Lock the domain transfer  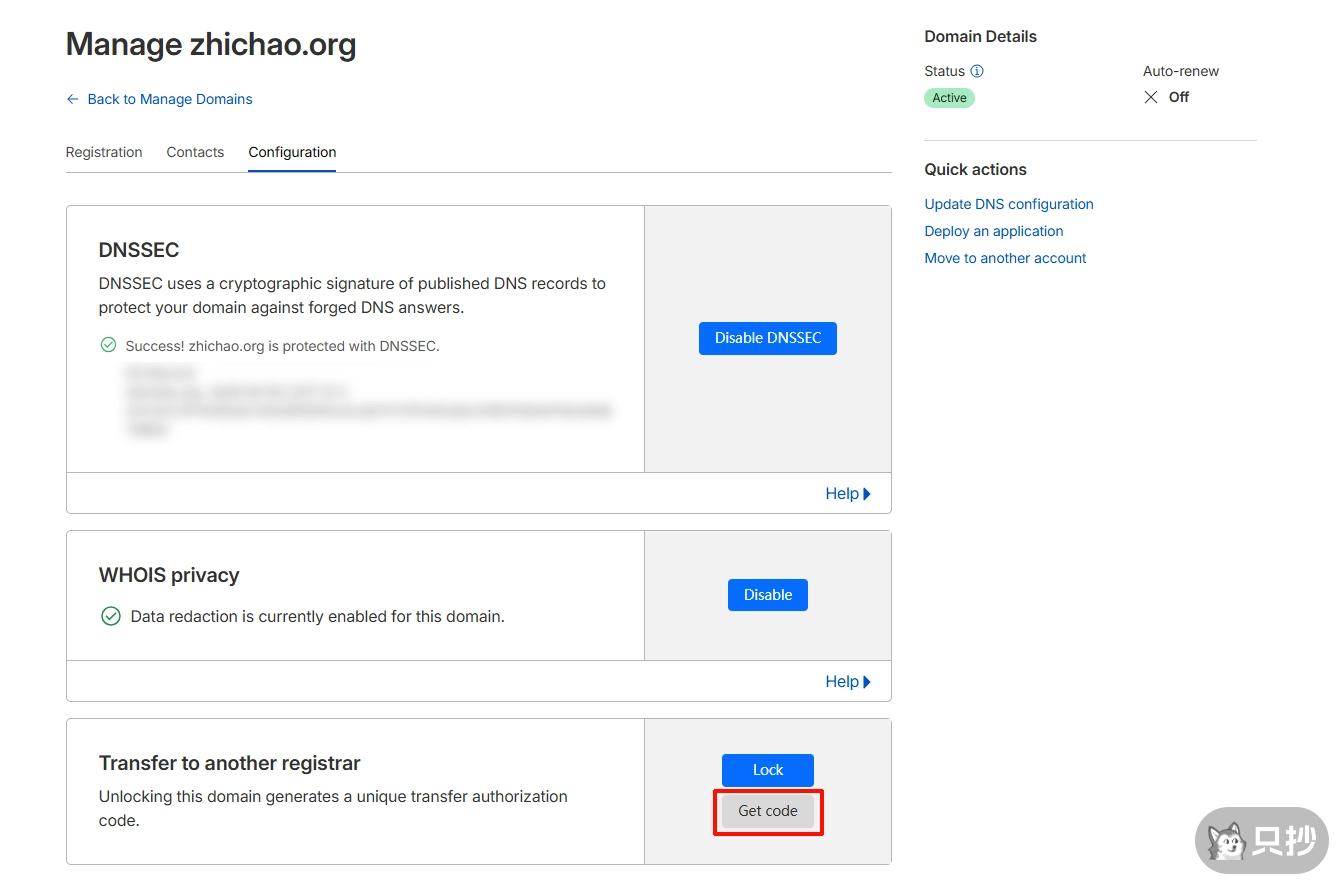(x=767, y=770)
